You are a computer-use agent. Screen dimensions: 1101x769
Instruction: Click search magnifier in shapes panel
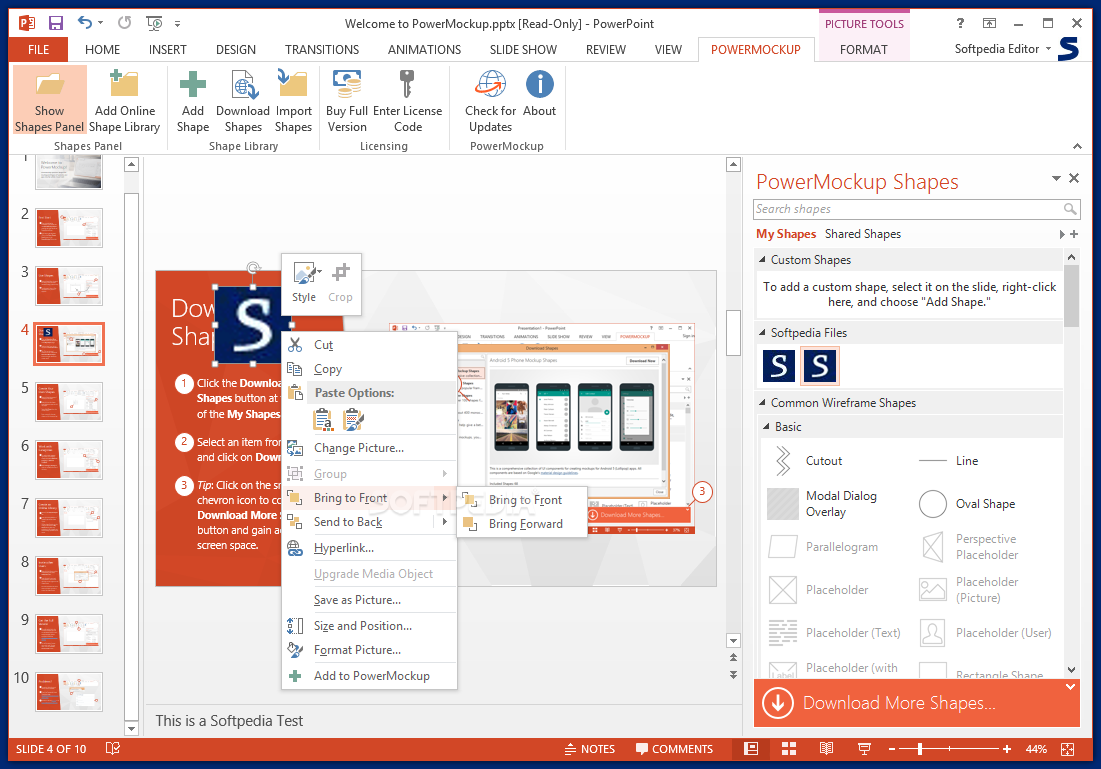1069,209
